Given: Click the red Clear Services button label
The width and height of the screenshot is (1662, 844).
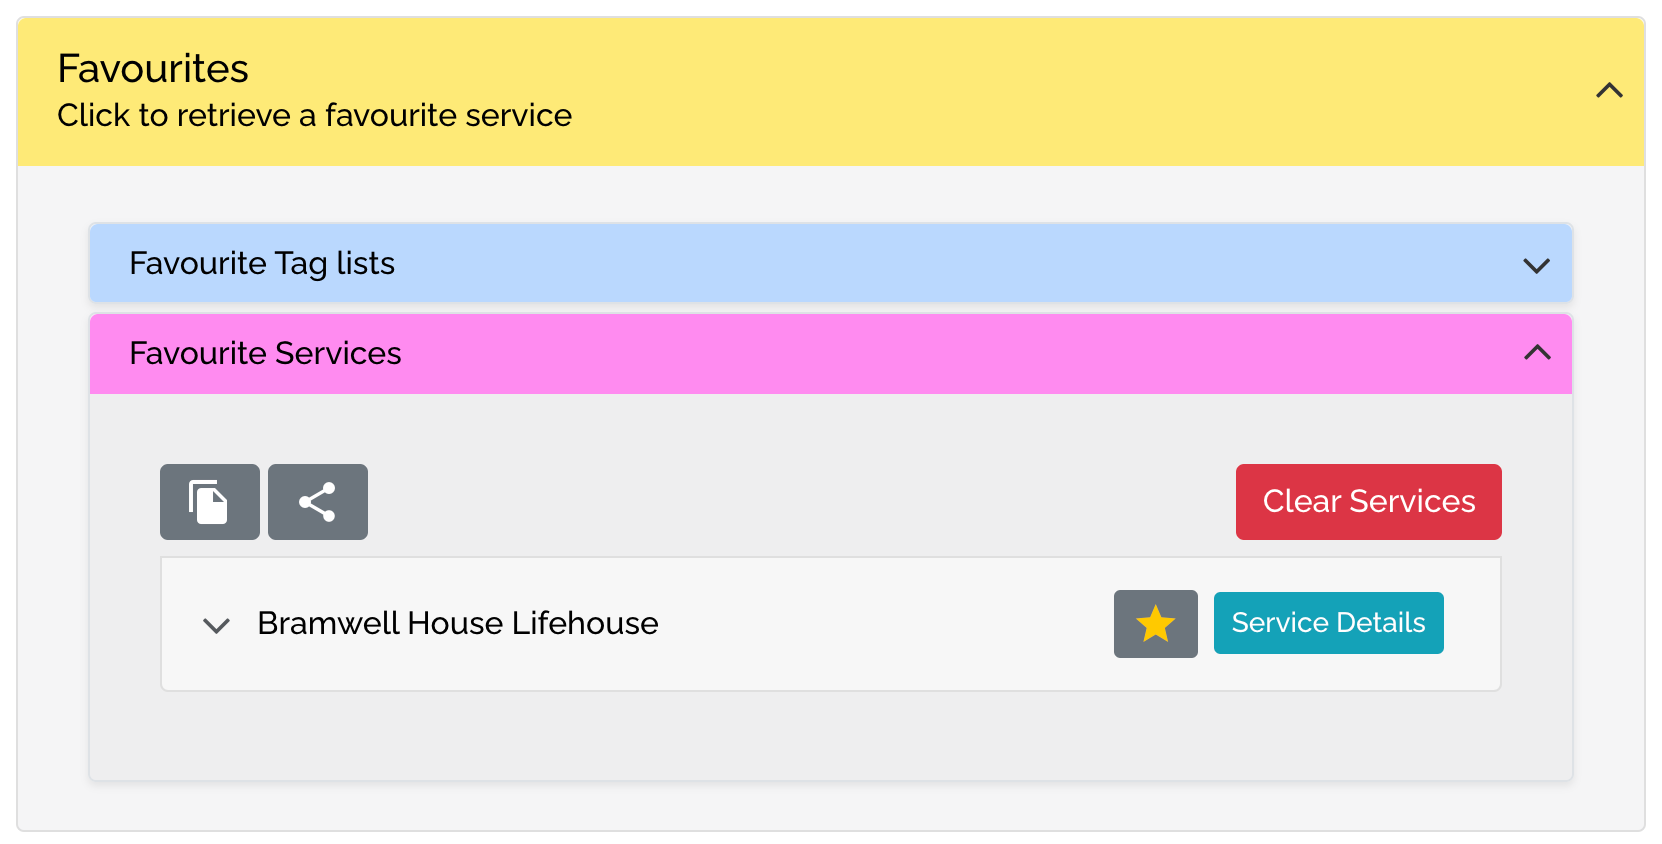Looking at the screenshot, I should (1368, 501).
